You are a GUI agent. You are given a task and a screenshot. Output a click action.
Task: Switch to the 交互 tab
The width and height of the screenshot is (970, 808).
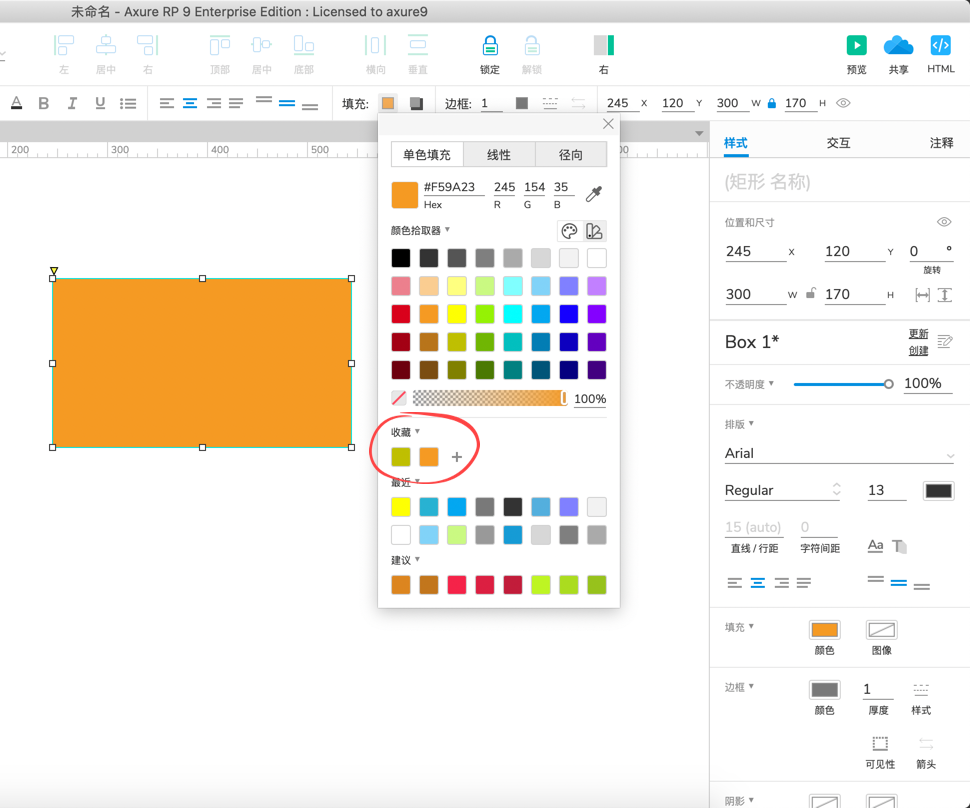point(838,143)
